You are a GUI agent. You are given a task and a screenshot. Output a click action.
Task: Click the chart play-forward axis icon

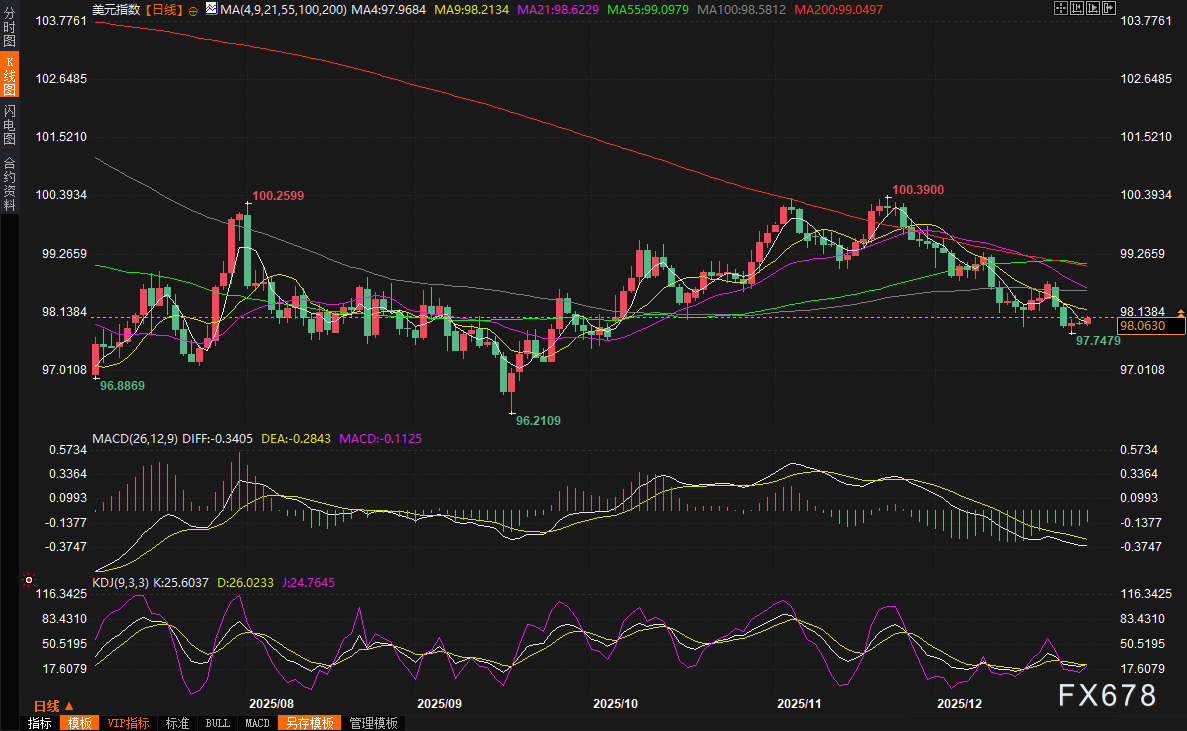1092,8
